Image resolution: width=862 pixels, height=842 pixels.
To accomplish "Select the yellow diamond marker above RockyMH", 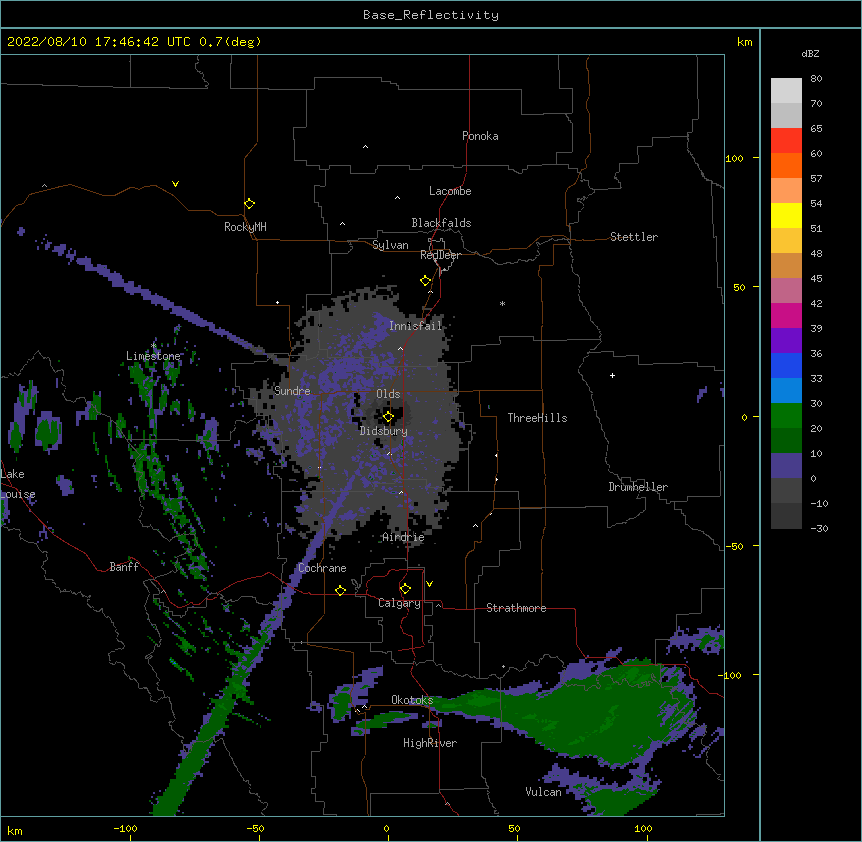I will pos(250,204).
